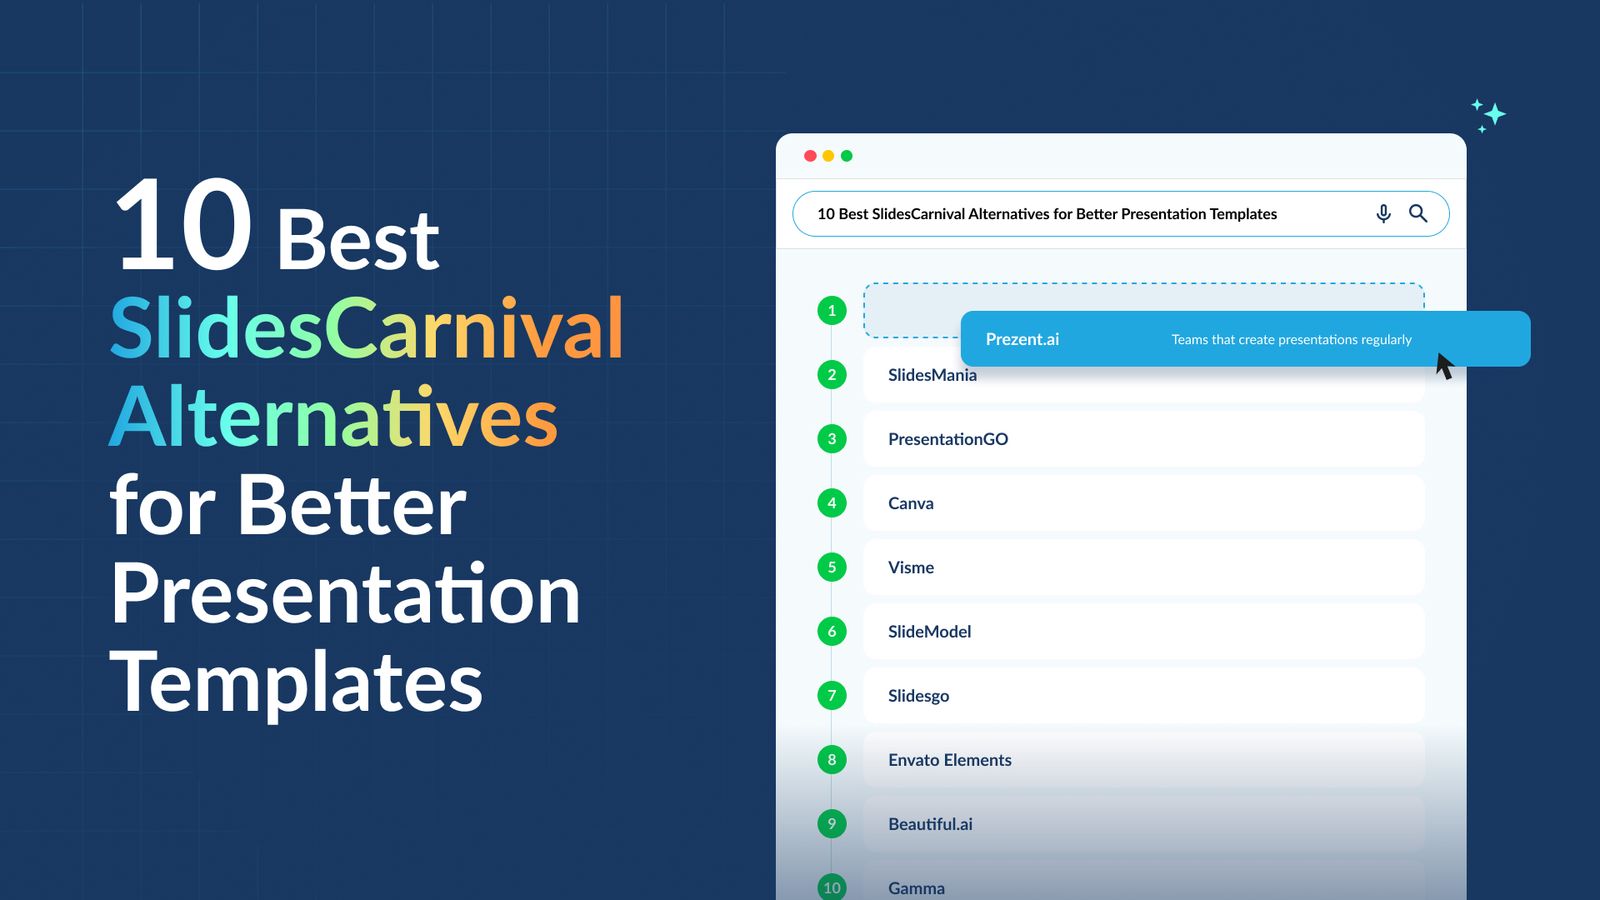Click the green number 5 badge

pyautogui.click(x=832, y=567)
